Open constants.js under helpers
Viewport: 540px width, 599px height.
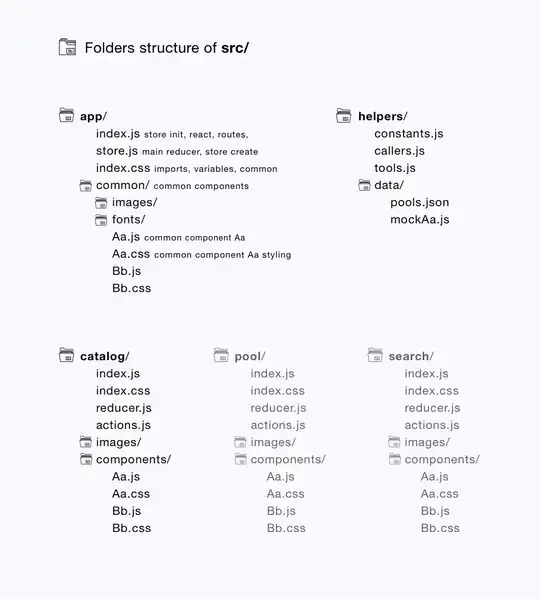[409, 134]
